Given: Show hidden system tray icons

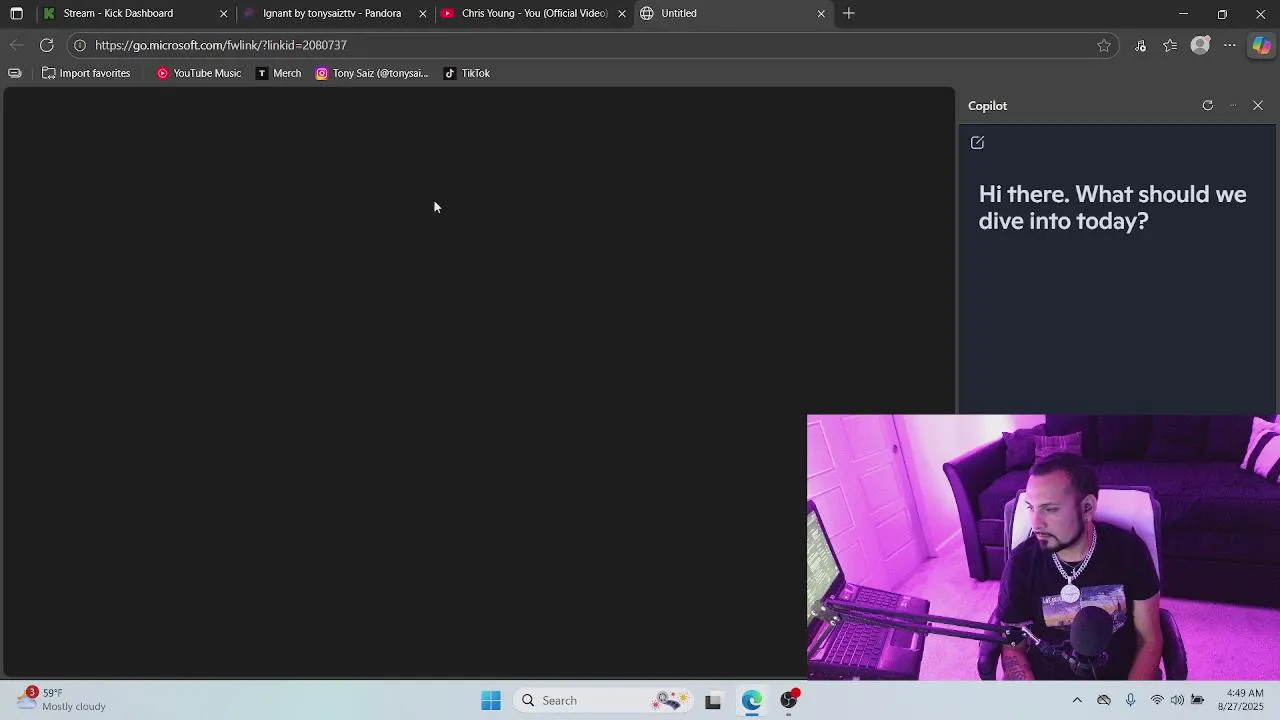Looking at the screenshot, I should tap(1077, 700).
